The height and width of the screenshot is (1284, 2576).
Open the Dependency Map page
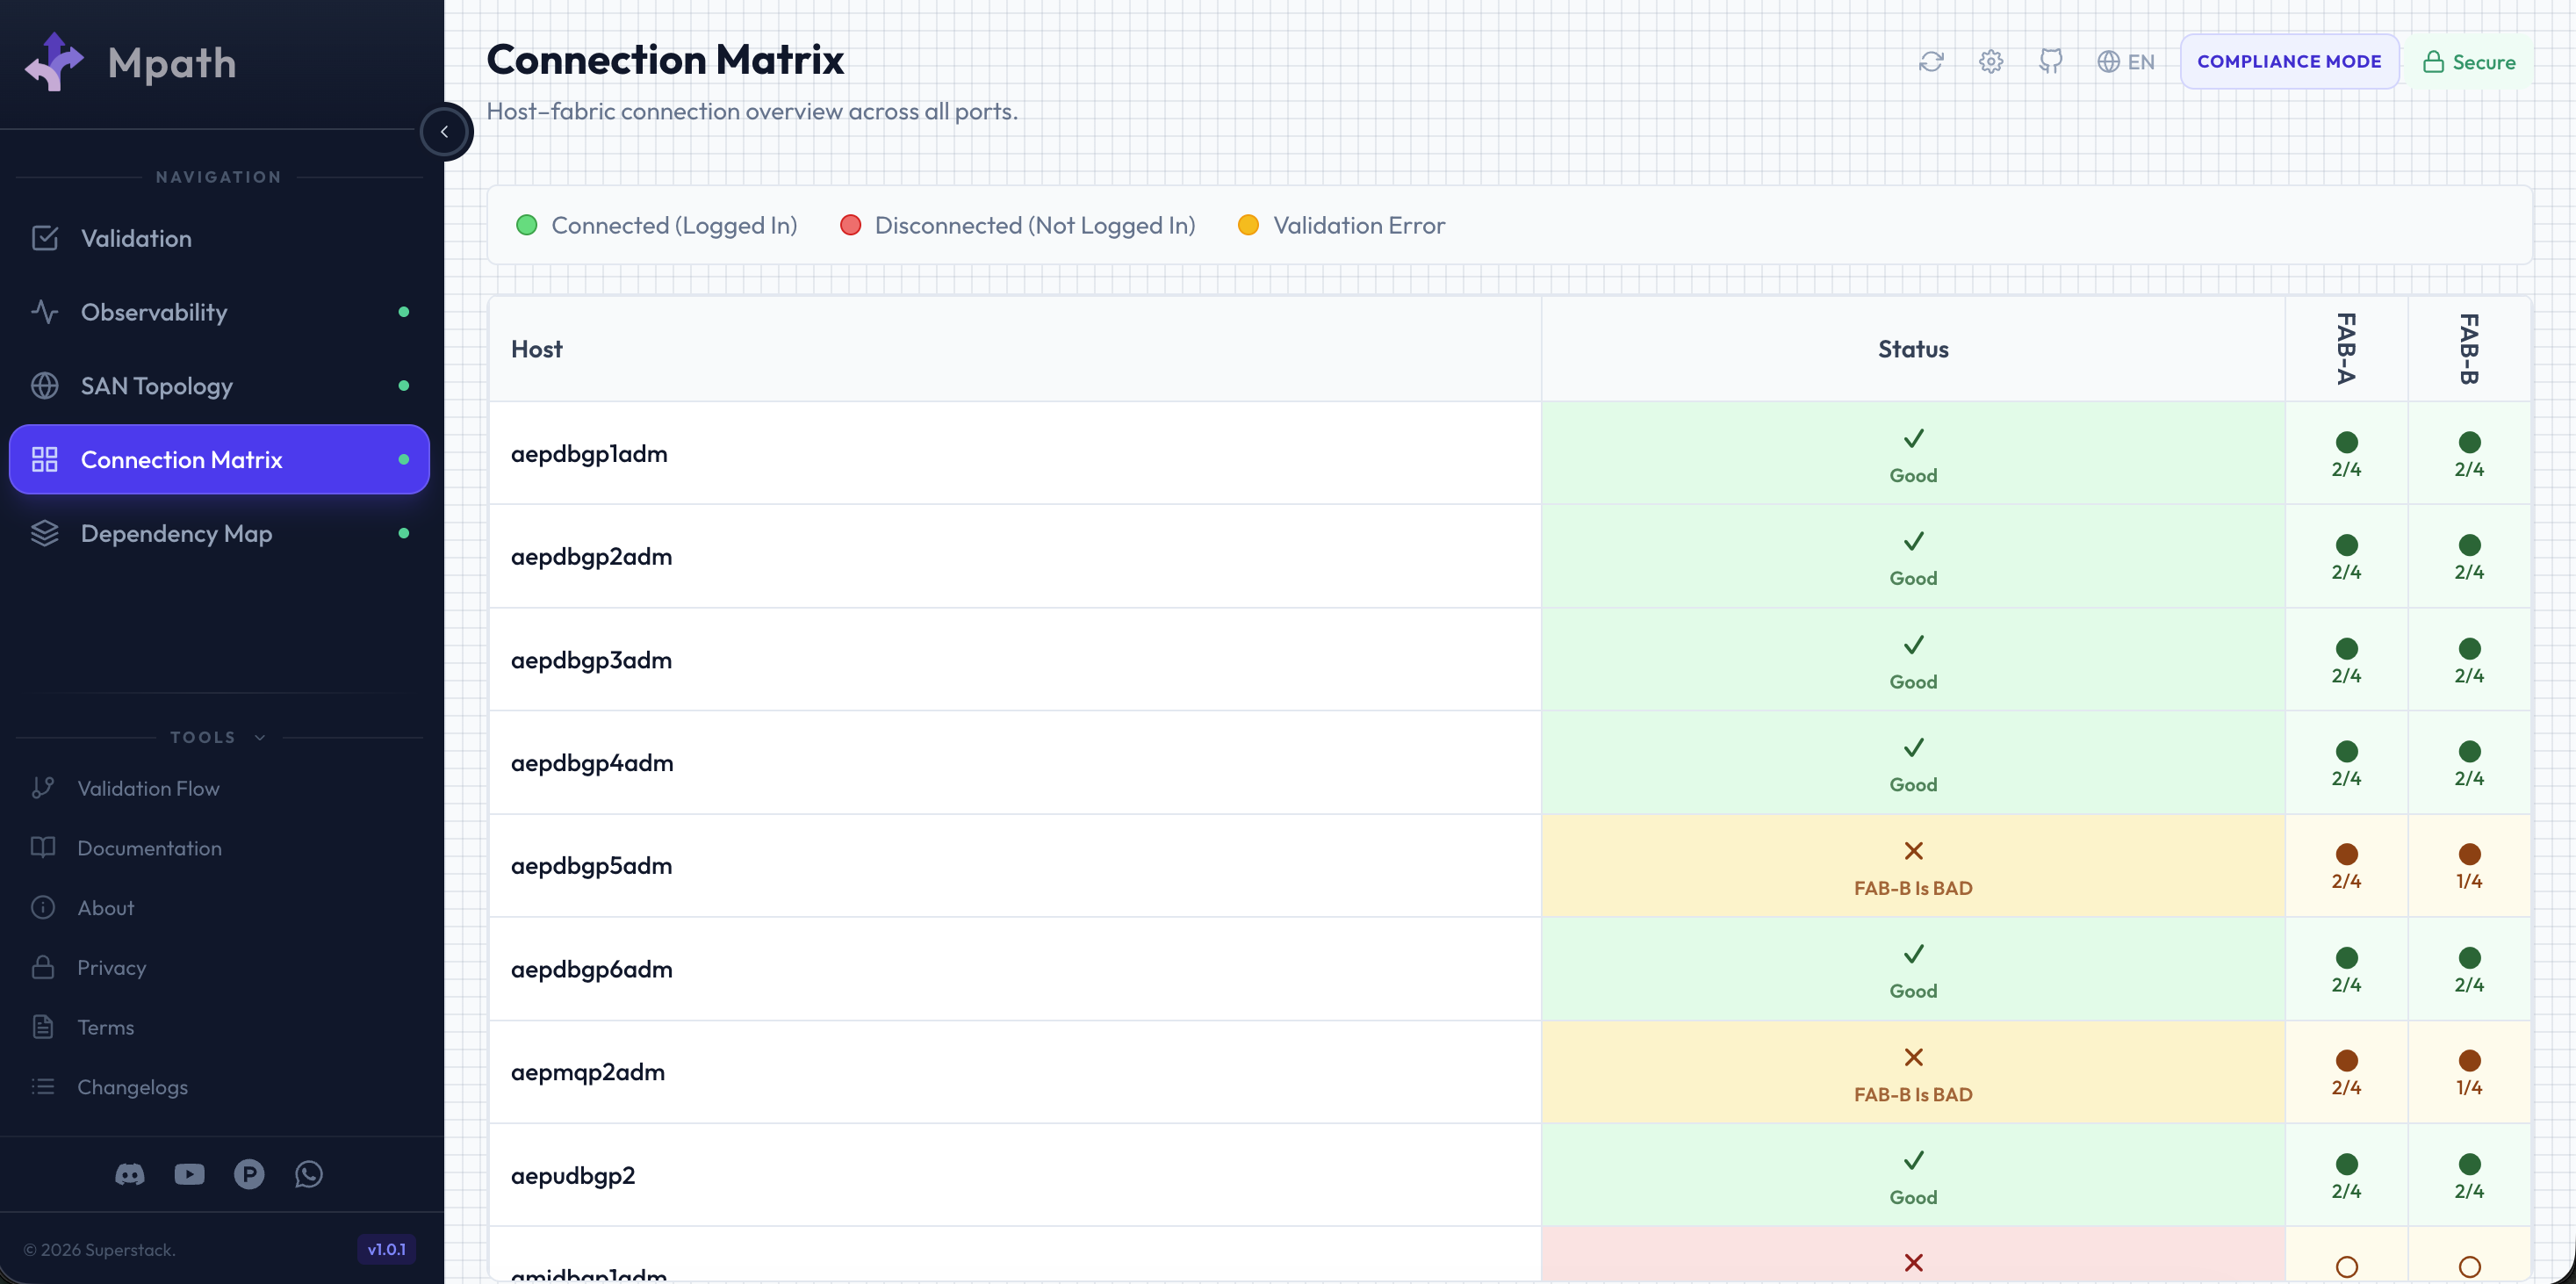tap(219, 533)
